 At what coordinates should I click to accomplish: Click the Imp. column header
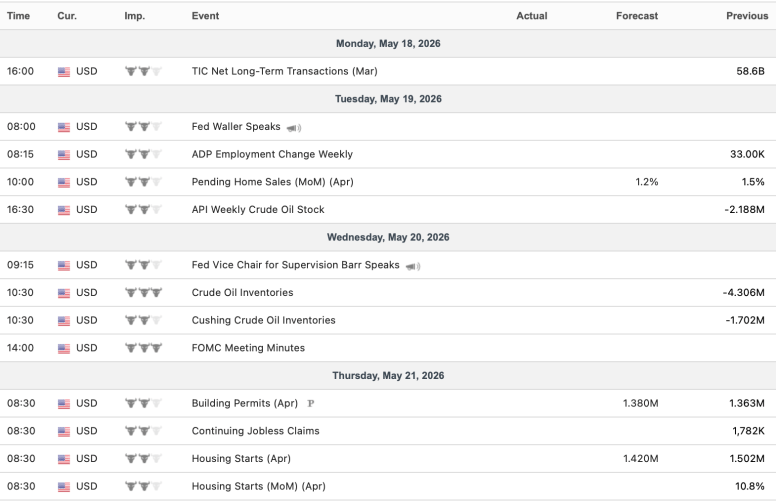click(135, 16)
